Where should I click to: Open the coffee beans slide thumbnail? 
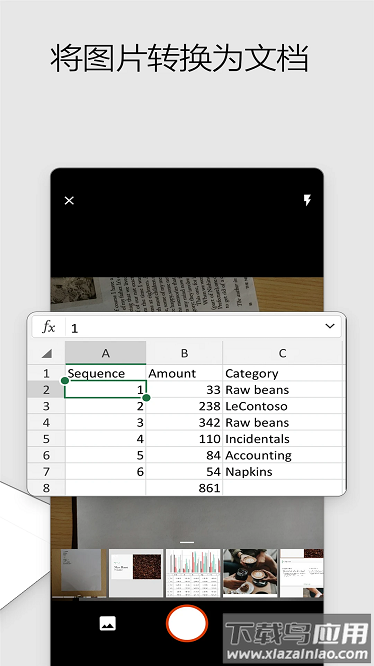pos(136,573)
